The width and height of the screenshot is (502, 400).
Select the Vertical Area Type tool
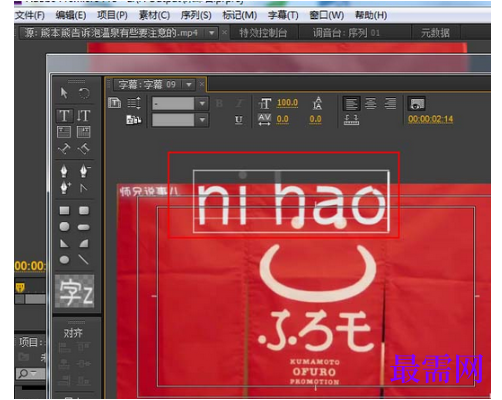[x=84, y=132]
